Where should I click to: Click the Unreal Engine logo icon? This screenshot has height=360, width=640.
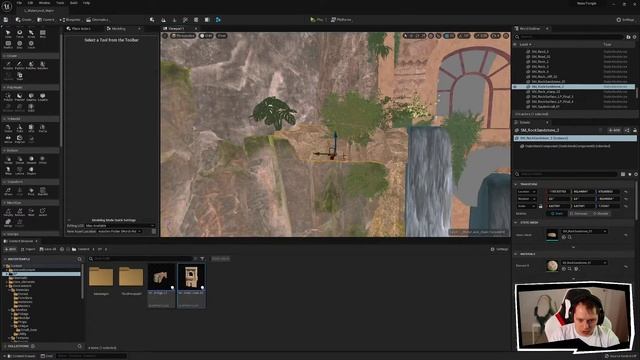[x=7, y=6]
